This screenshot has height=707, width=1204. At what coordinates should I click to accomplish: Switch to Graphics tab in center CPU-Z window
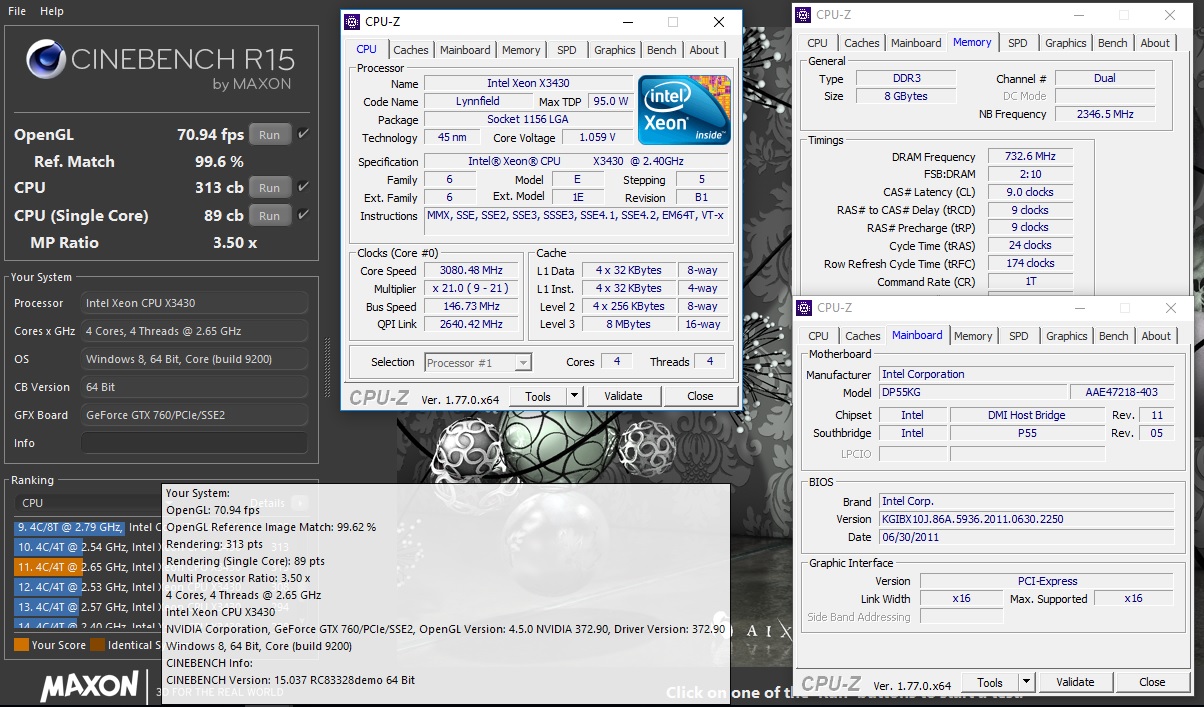(614, 50)
